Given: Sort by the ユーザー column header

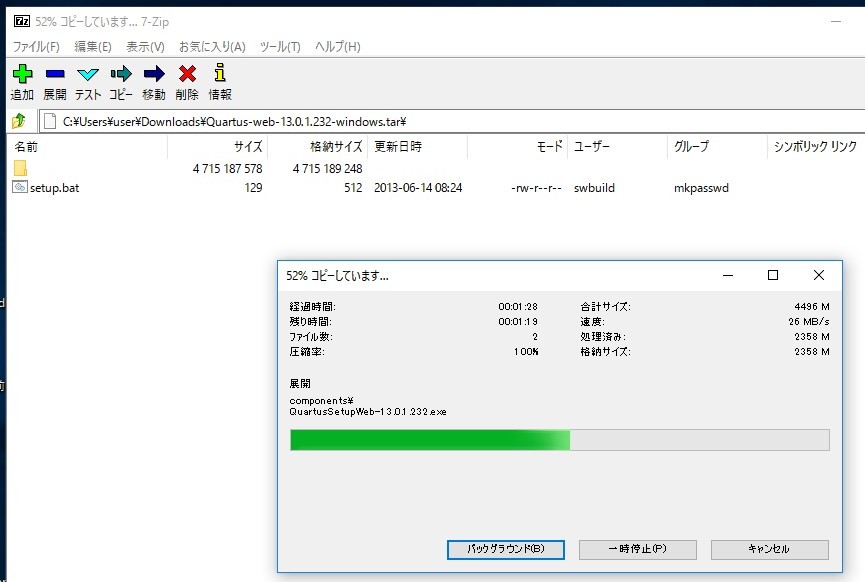Looking at the screenshot, I should [617, 147].
